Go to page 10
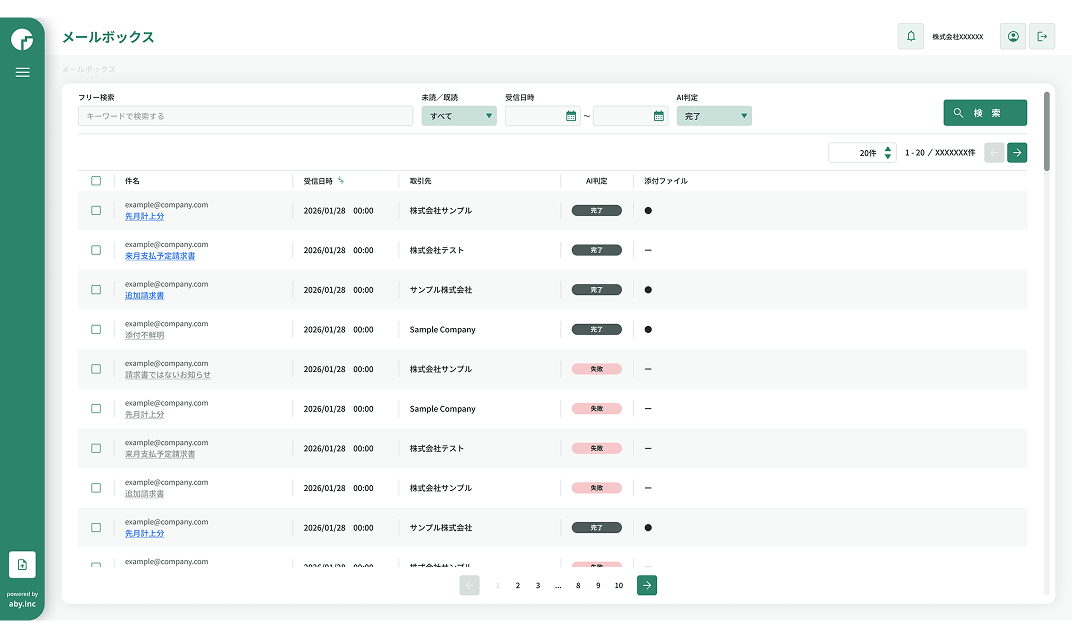 [619, 585]
